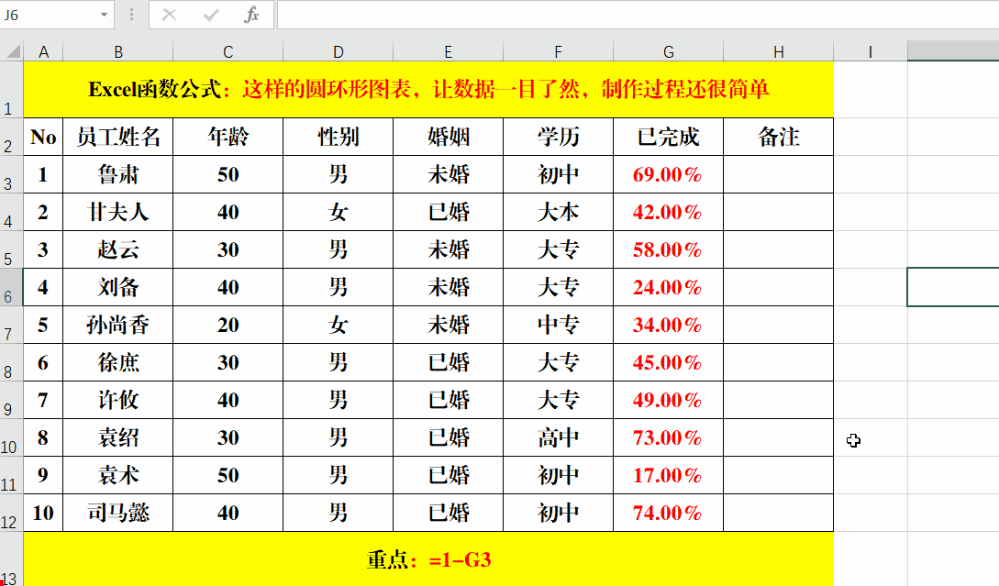Click the 已完成 header cell
Image resolution: width=999 pixels, height=586 pixels.
(668, 137)
